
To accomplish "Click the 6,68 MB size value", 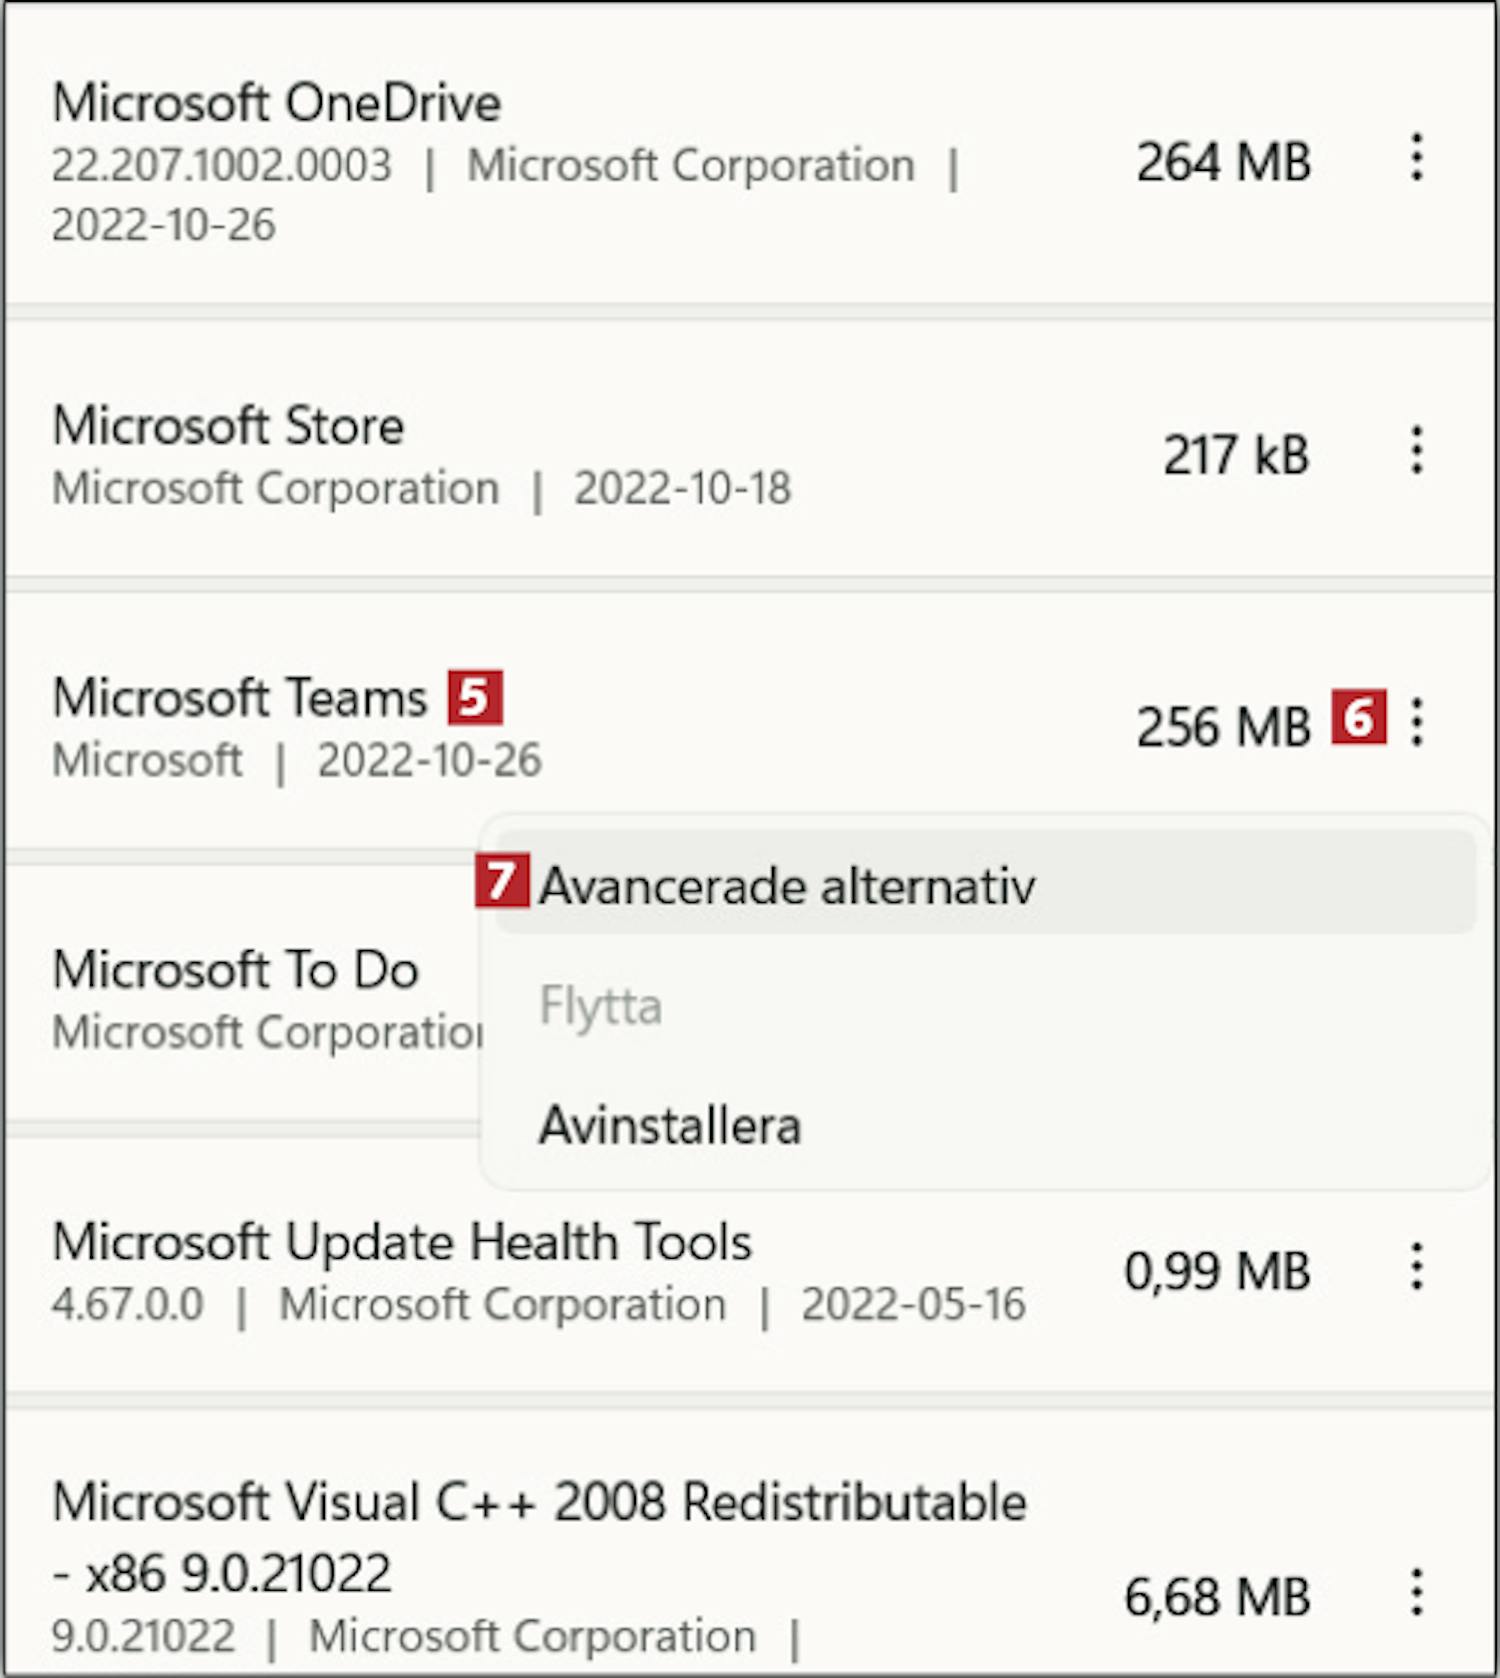I will (1217, 1596).
